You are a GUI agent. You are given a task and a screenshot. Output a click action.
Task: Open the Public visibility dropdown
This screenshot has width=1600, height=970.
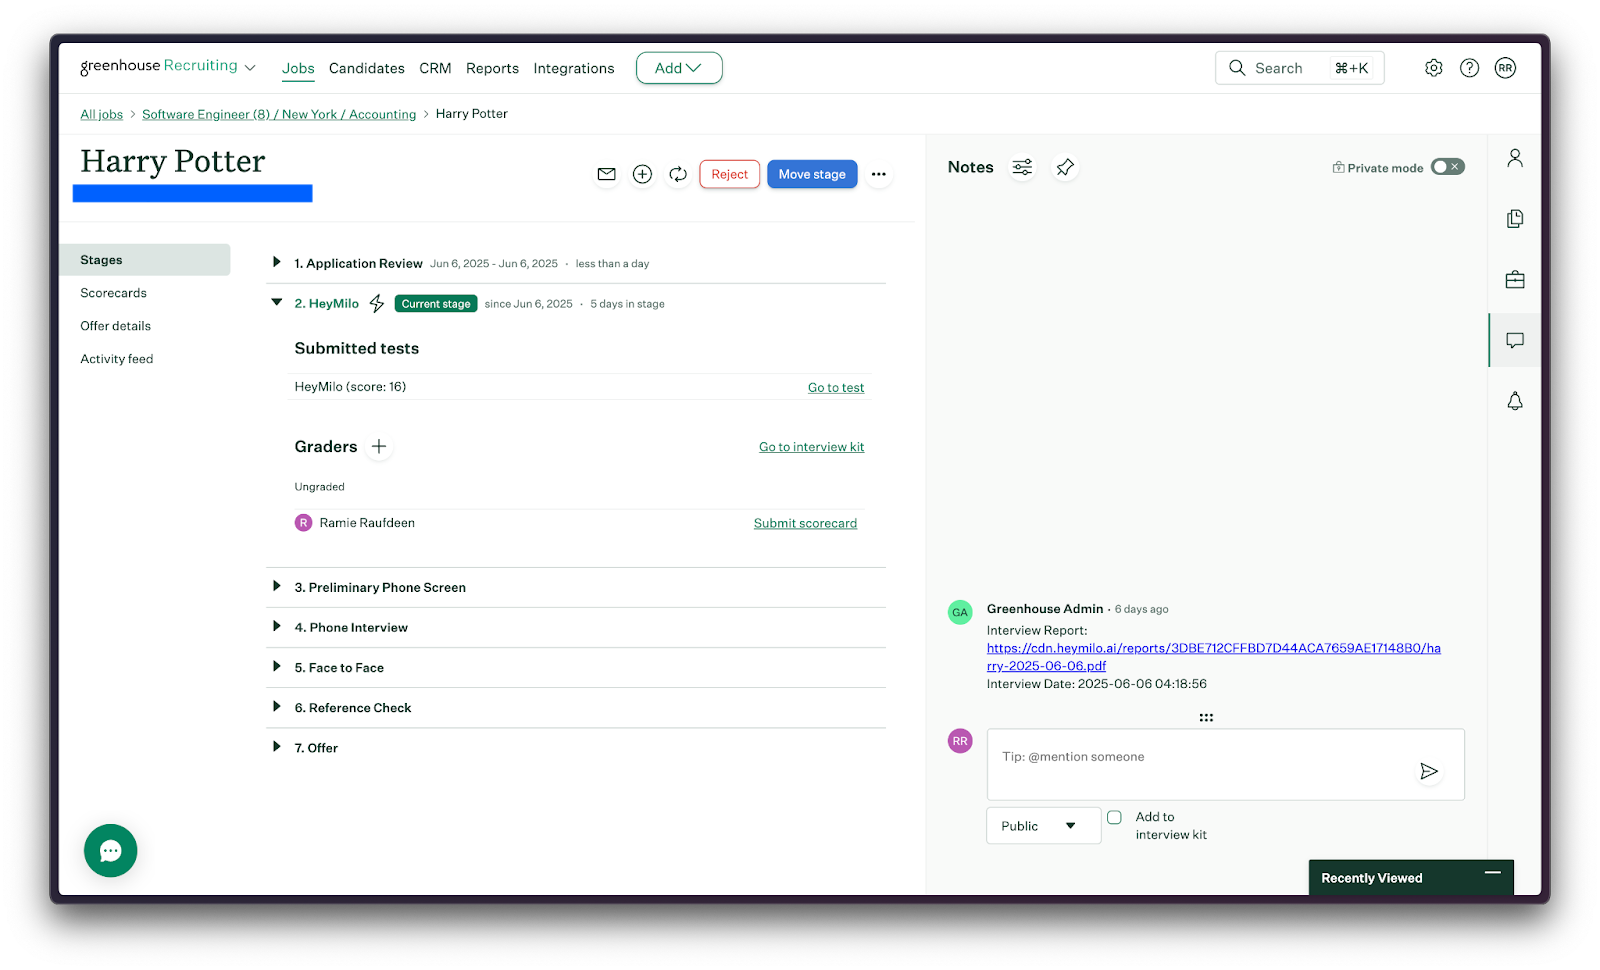coord(1042,826)
